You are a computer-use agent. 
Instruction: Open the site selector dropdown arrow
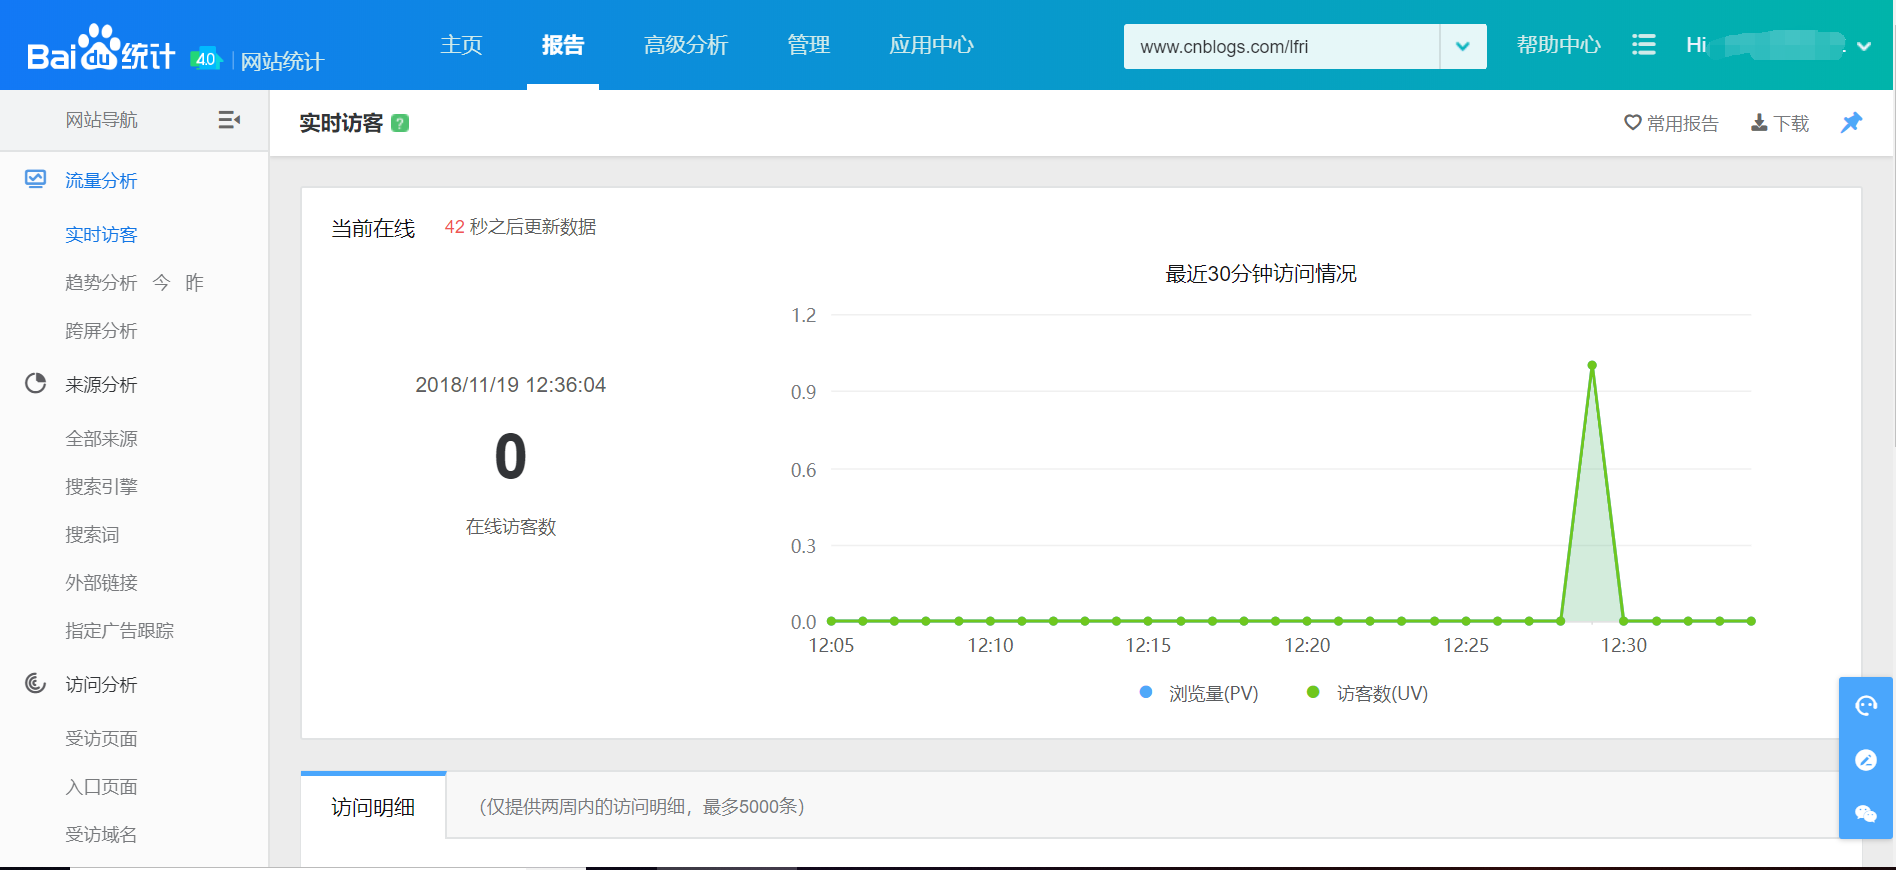(1462, 46)
